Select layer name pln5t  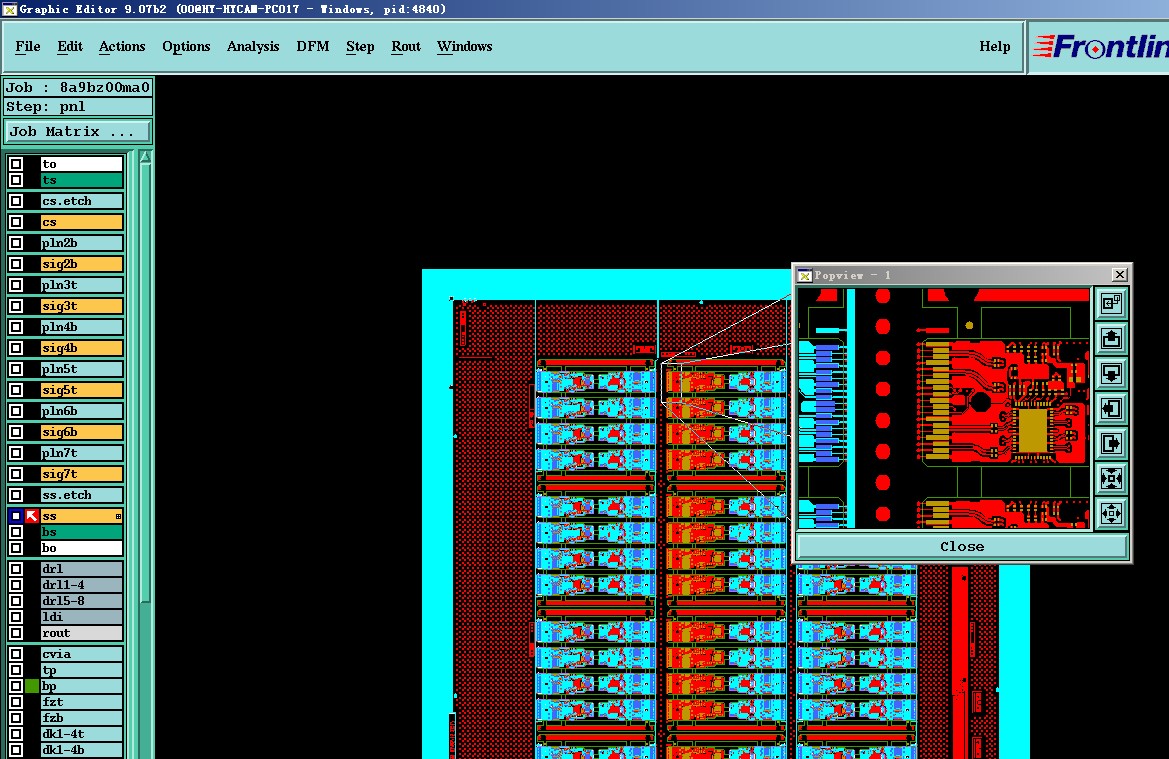[x=81, y=369]
